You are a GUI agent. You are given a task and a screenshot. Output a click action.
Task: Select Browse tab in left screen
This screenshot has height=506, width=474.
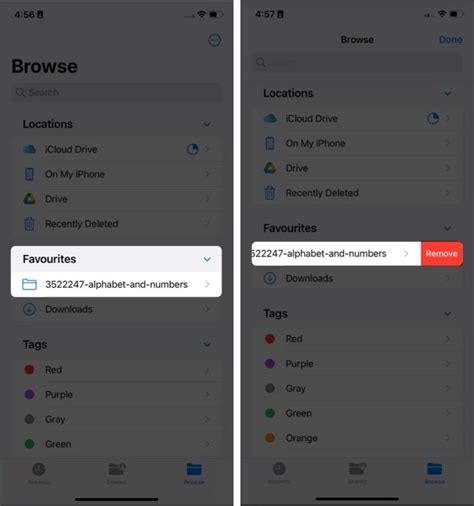pyautogui.click(x=194, y=473)
